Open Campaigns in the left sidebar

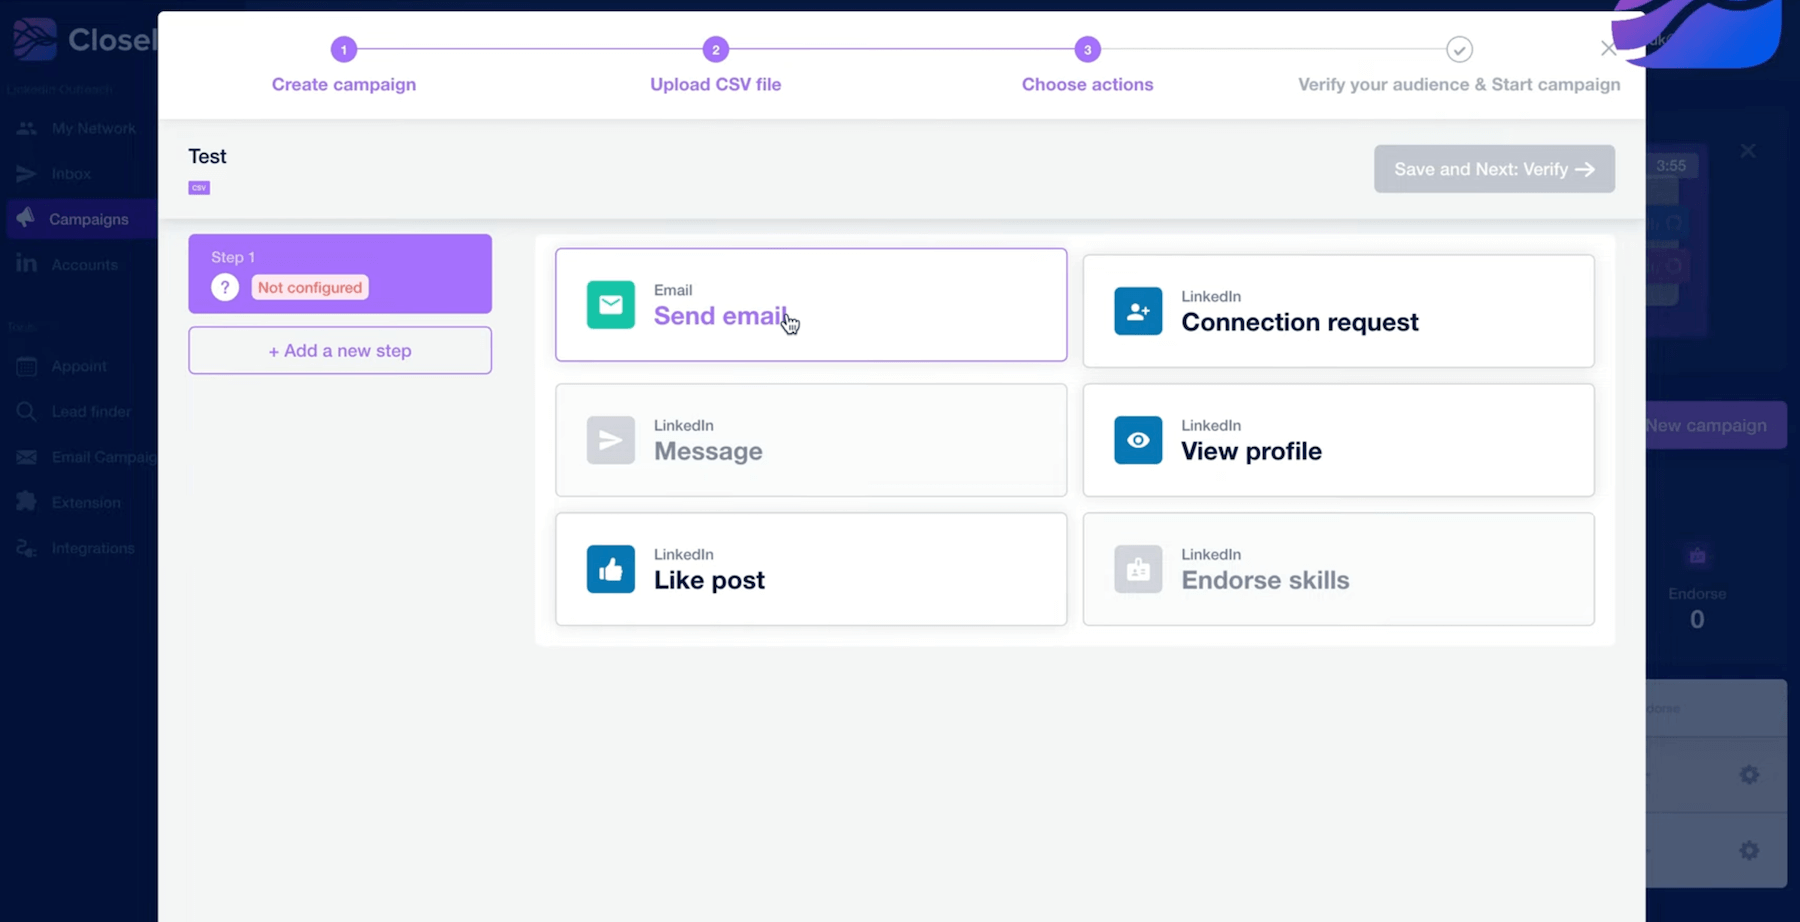coord(88,219)
